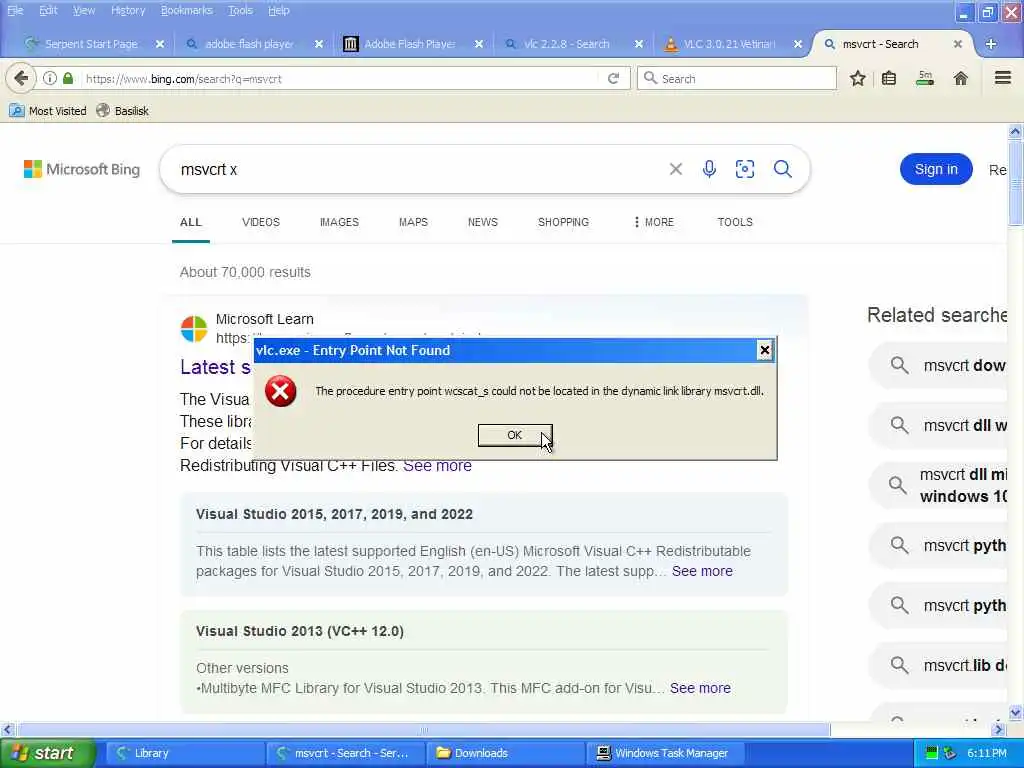Open the downloads indicator icon in toolbar

(925, 78)
